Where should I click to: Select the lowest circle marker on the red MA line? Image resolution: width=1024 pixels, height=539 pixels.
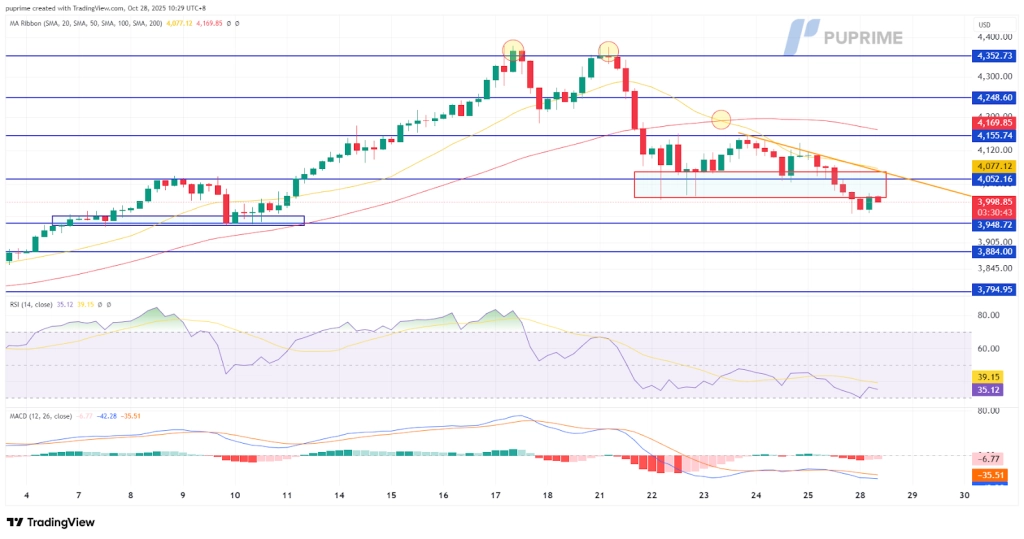[x=720, y=119]
